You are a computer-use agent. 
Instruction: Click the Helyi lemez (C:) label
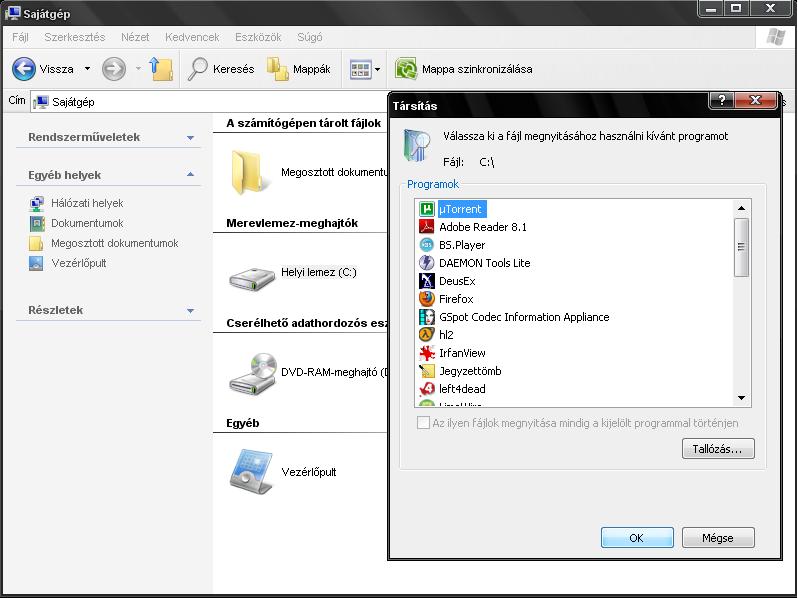tap(319, 272)
